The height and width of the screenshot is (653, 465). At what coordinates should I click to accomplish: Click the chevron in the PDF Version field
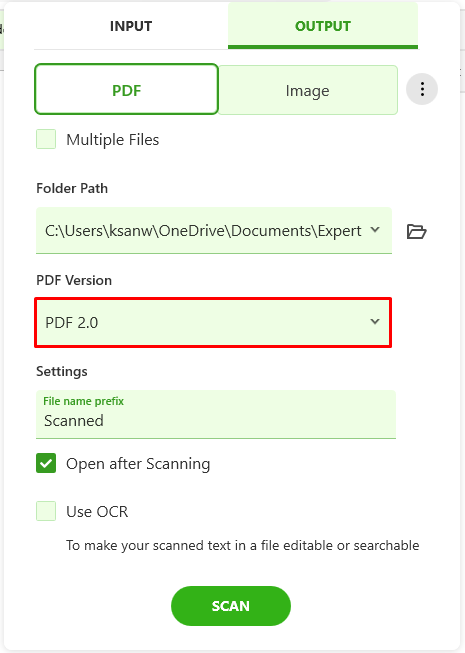tap(375, 322)
